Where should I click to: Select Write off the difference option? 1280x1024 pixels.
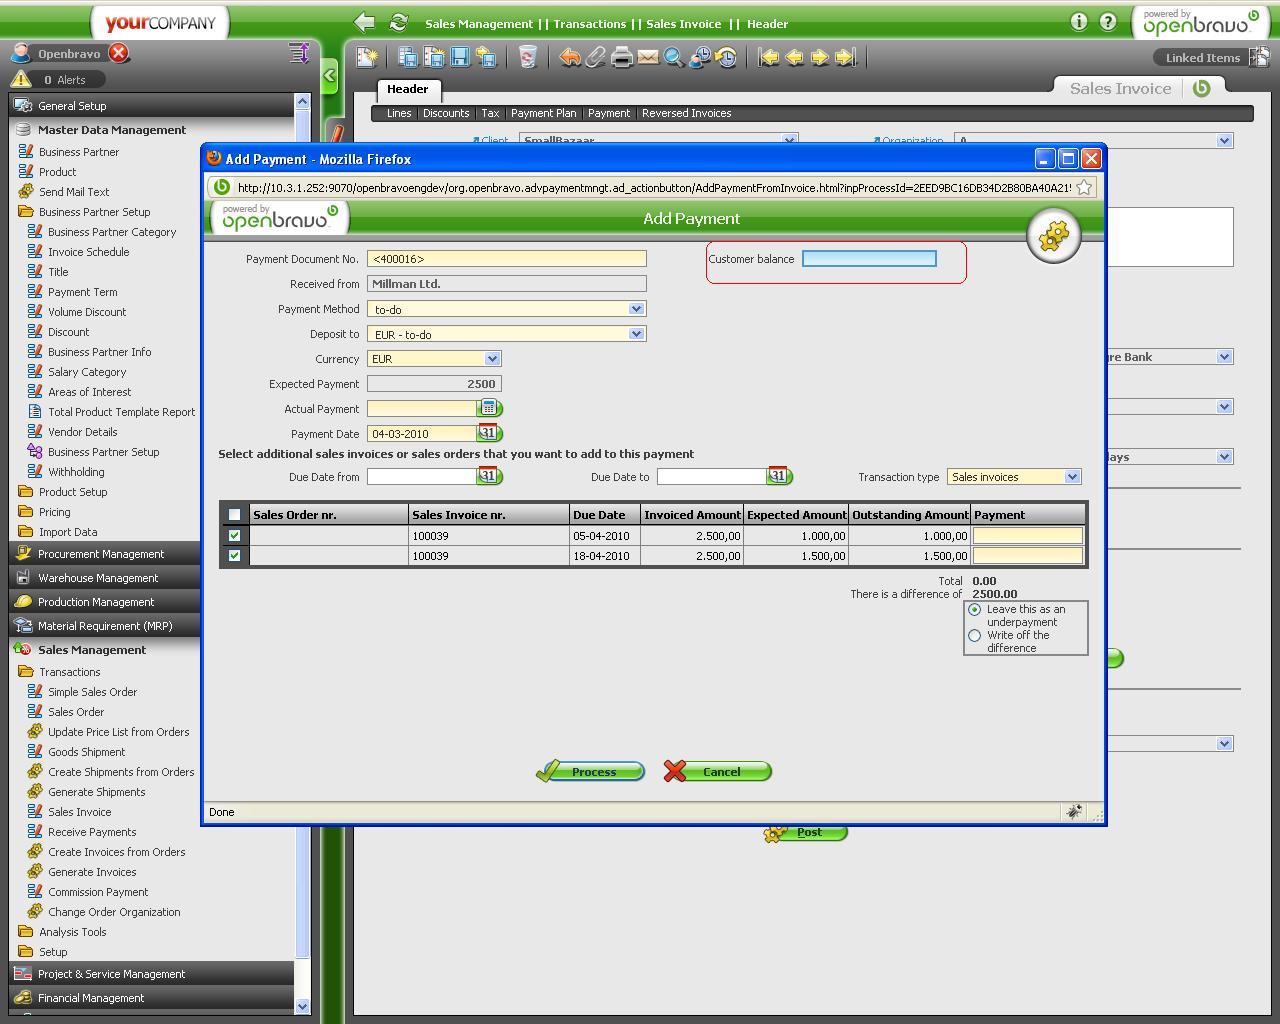975,636
